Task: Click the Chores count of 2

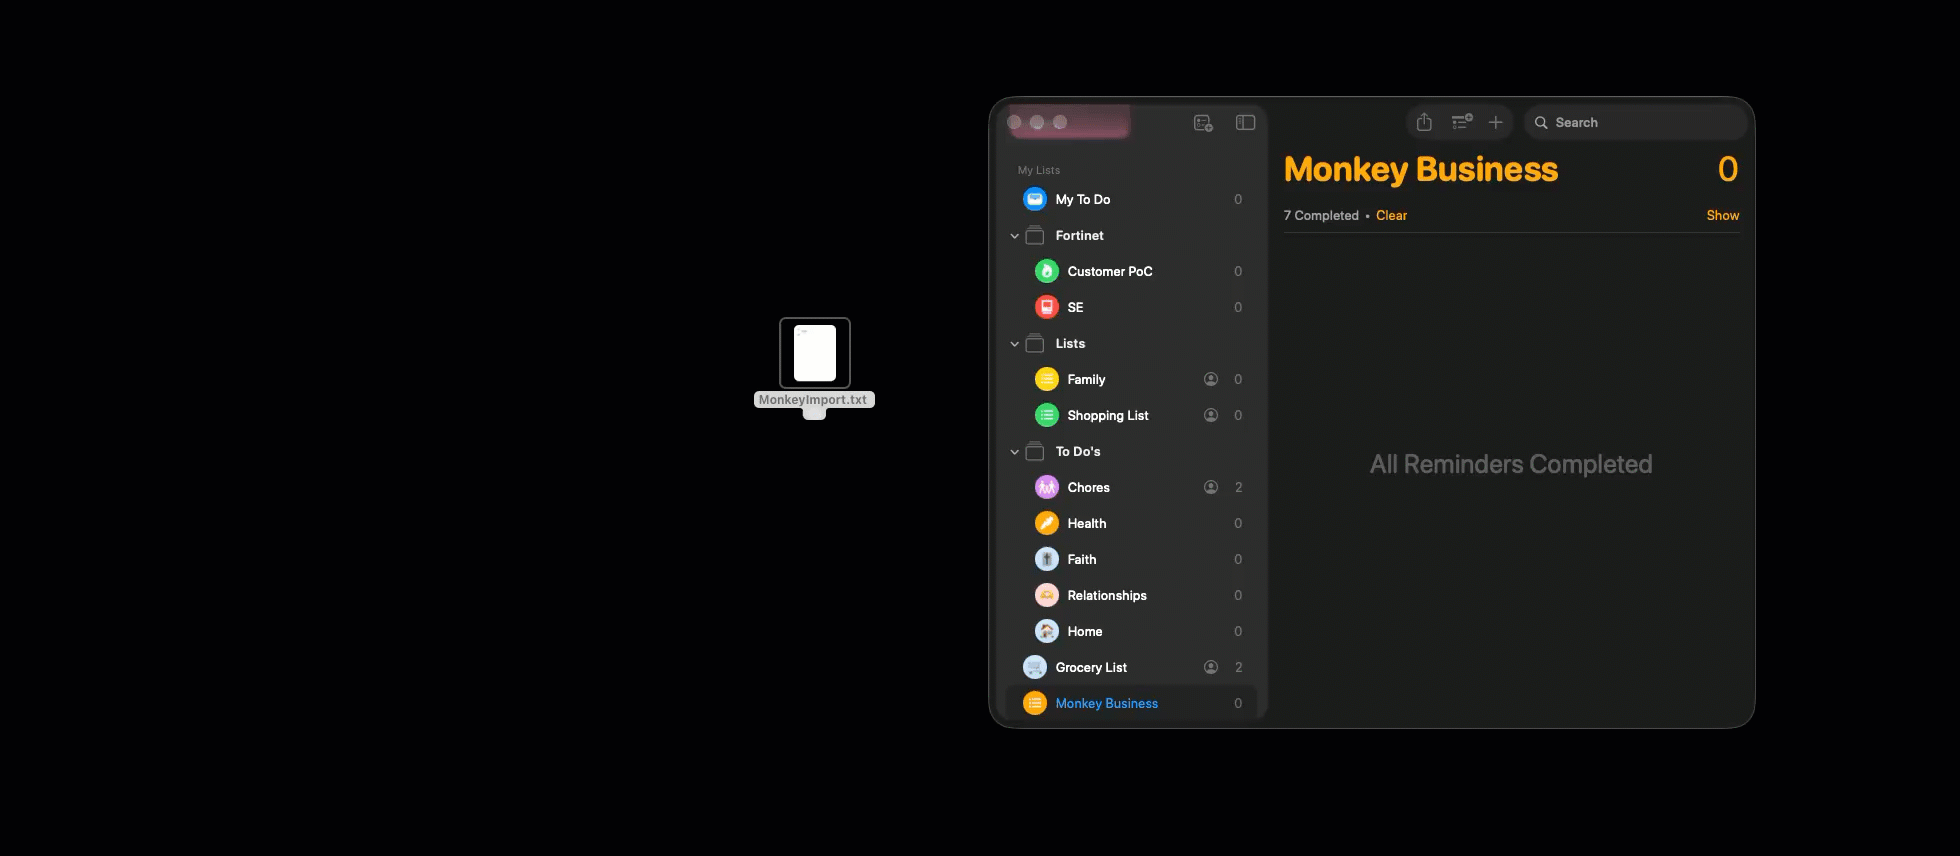Action: pyautogui.click(x=1238, y=487)
